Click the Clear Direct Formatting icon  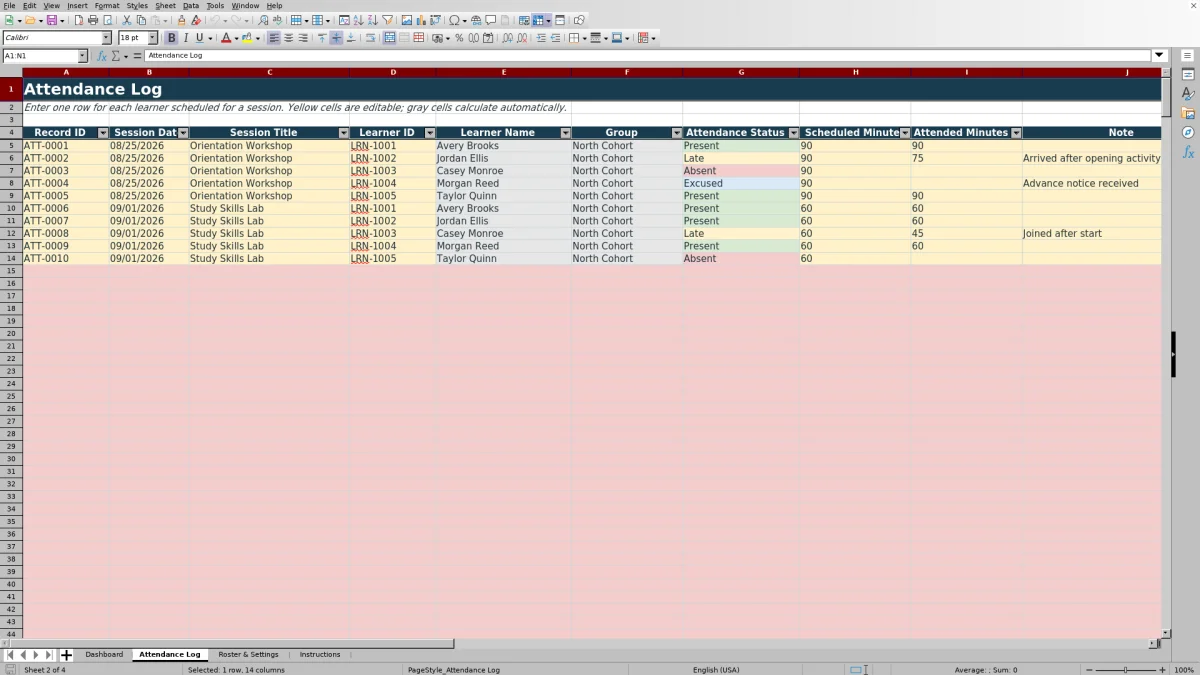coord(196,20)
